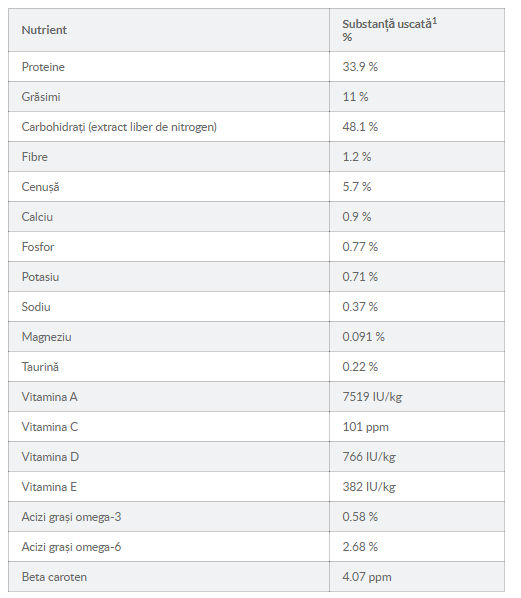Screen dimensions: 521x598
Task: Click the Vitamina C row label
Action: click(x=50, y=427)
